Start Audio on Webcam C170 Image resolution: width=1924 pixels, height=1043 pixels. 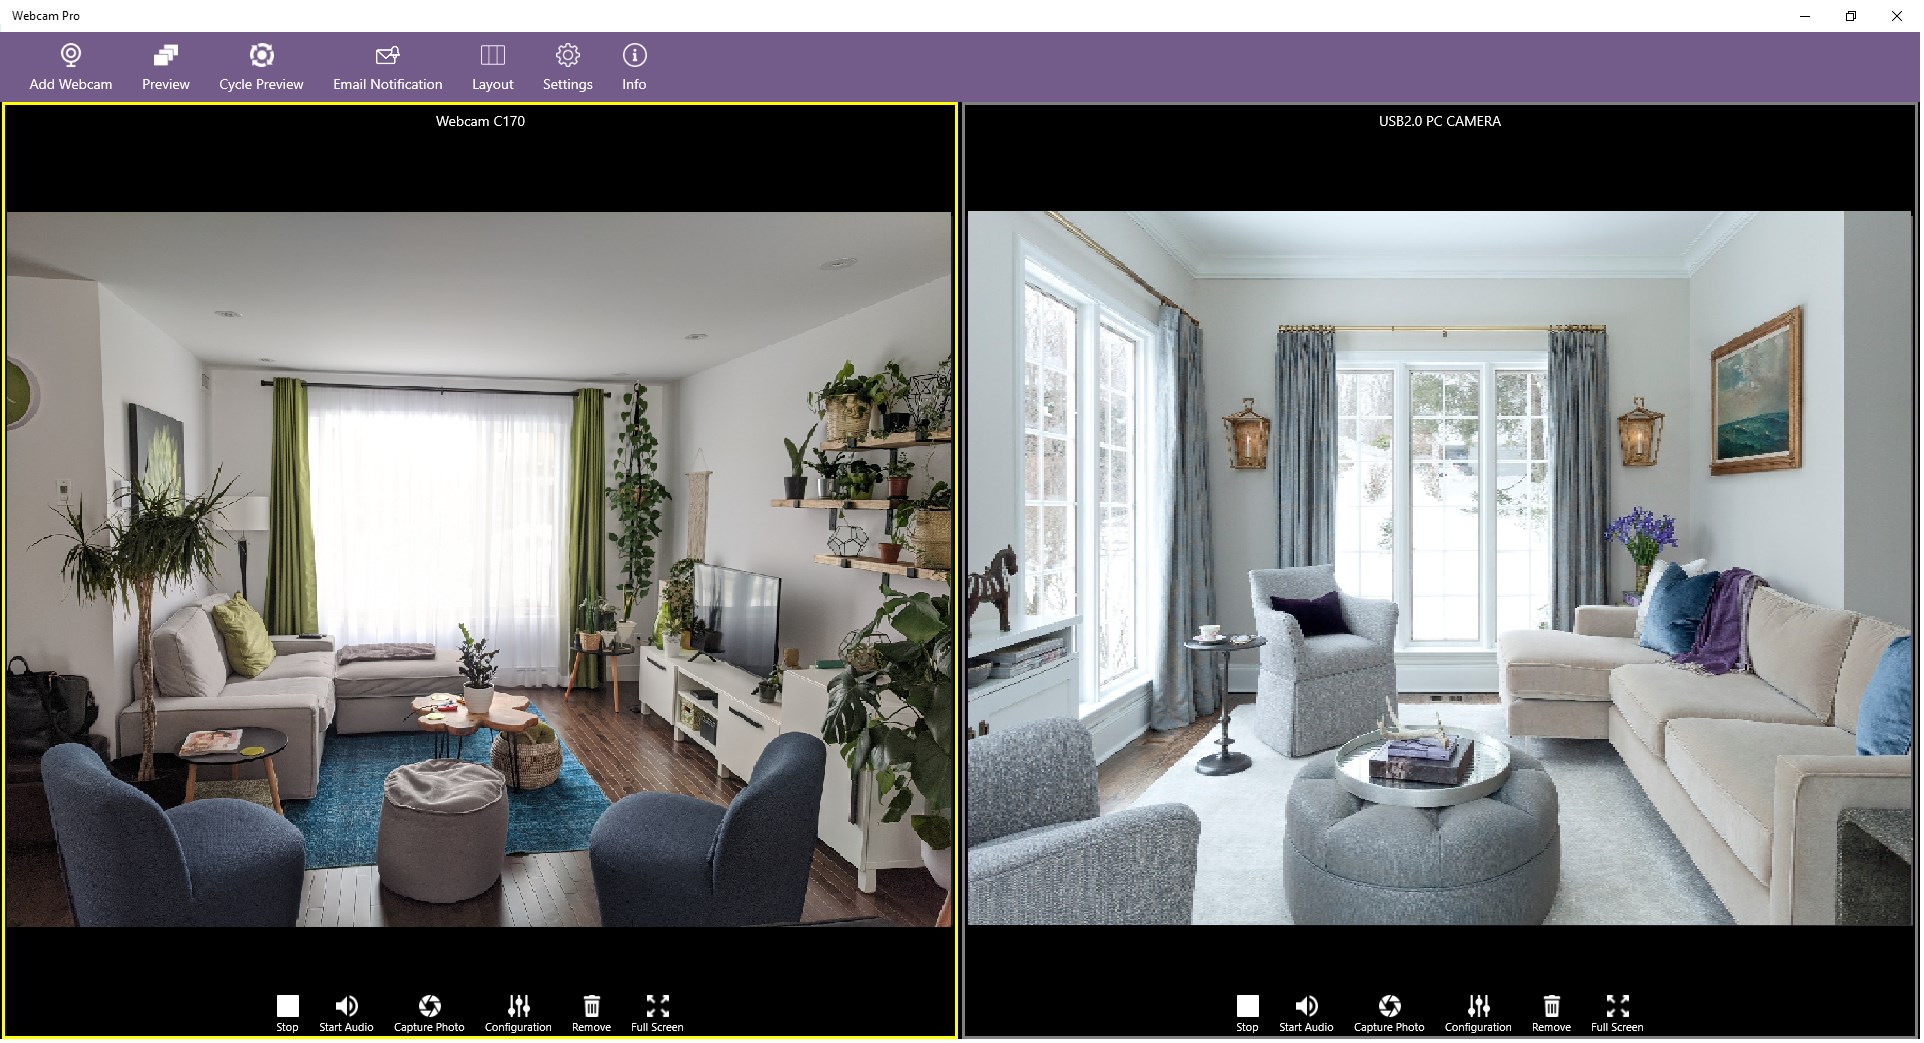(345, 1010)
